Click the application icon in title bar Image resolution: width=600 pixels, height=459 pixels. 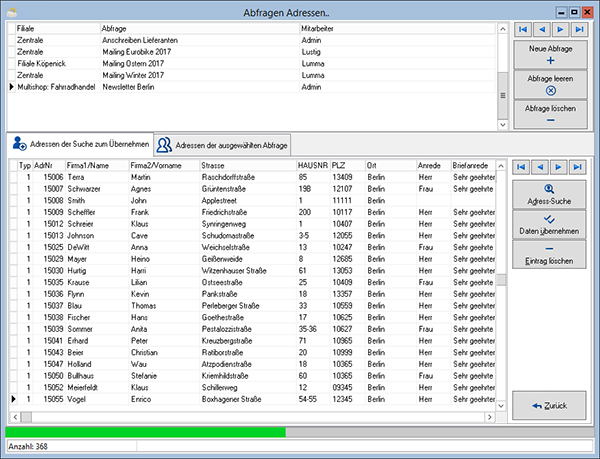[x=12, y=13]
